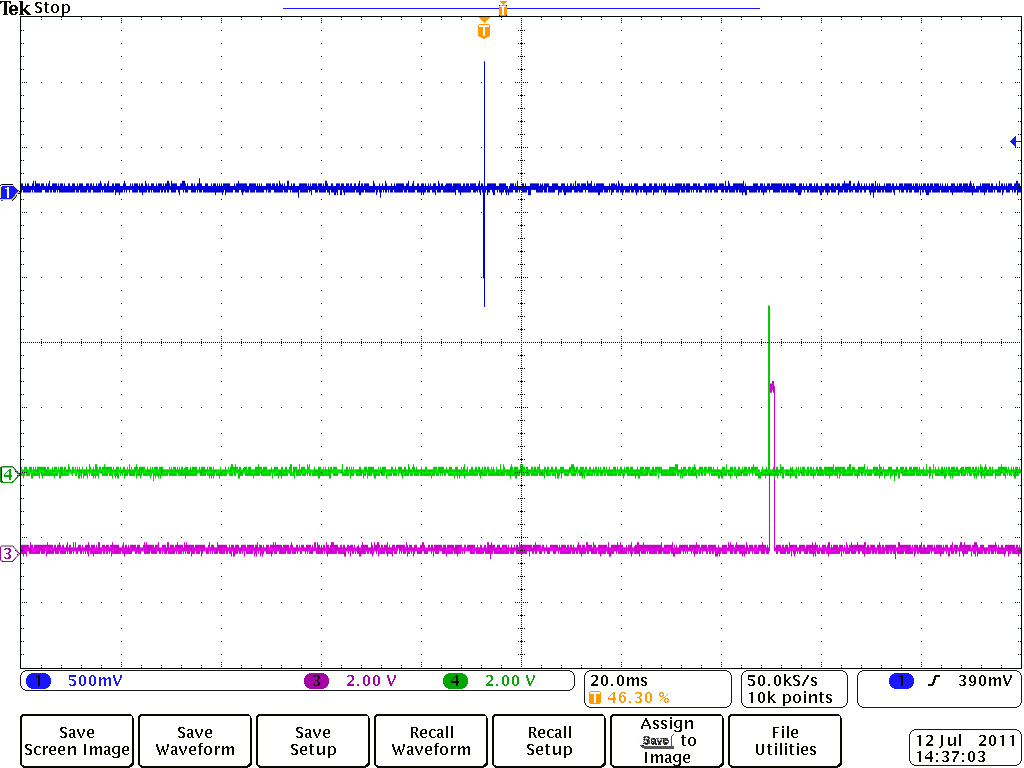The height and width of the screenshot is (768, 1024).
Task: Click the 50.0kS/s sample rate readout
Action: 782,681
